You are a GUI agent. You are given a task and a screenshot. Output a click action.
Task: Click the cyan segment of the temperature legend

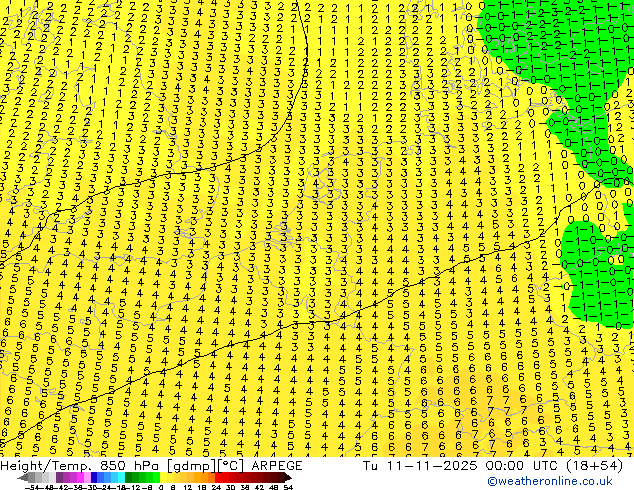point(121,478)
